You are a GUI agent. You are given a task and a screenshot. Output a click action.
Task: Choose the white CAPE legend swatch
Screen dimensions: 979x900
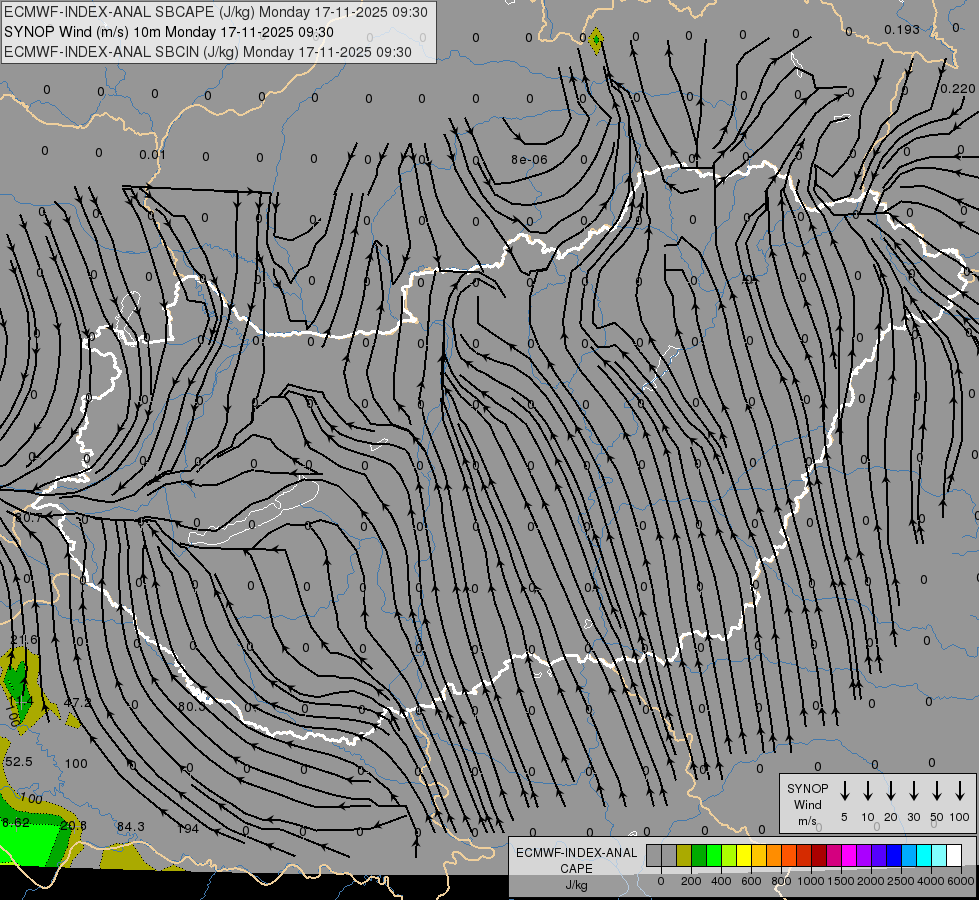[x=955, y=855]
